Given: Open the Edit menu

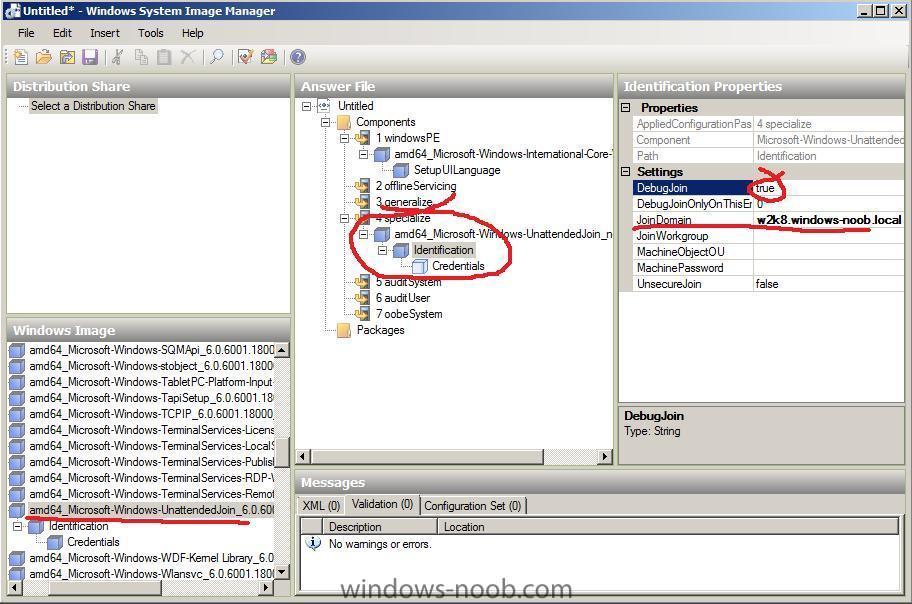Looking at the screenshot, I should click(62, 33).
